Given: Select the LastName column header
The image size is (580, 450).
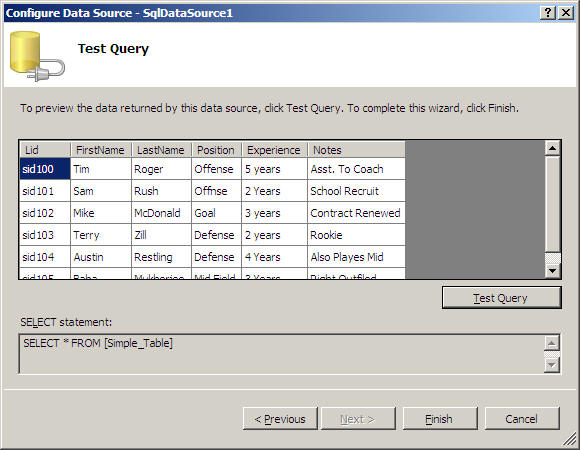Looking at the screenshot, I should 161,150.
